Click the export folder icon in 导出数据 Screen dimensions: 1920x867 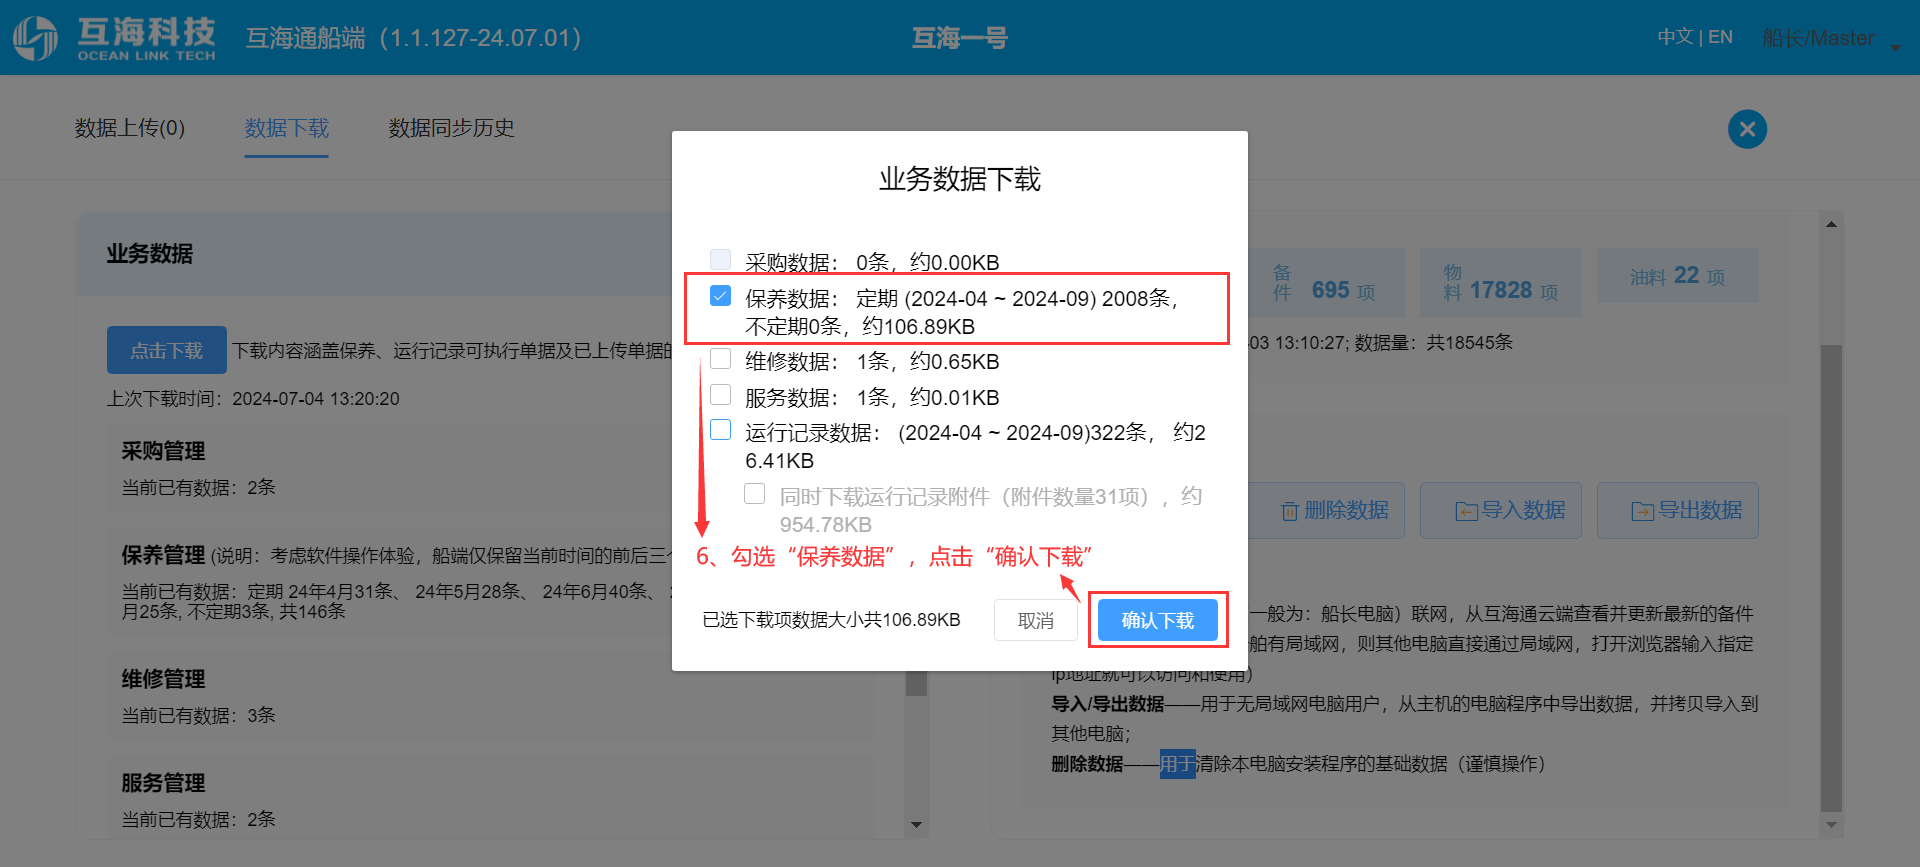(1643, 511)
